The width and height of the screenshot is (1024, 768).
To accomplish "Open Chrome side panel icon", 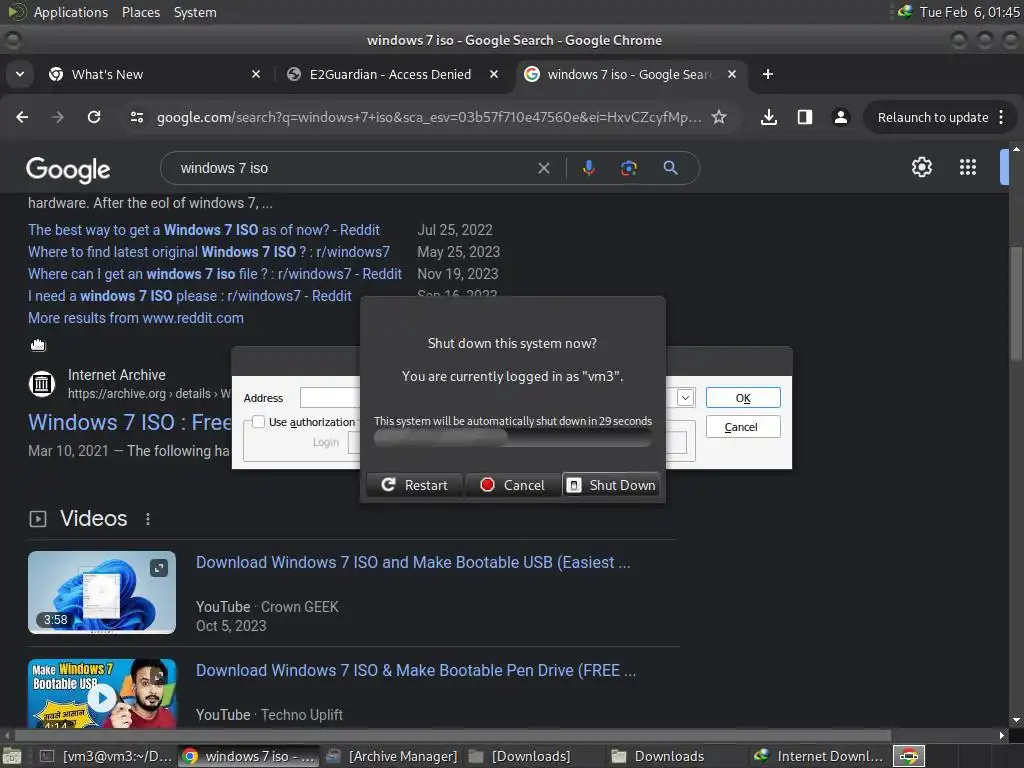I will (805, 117).
